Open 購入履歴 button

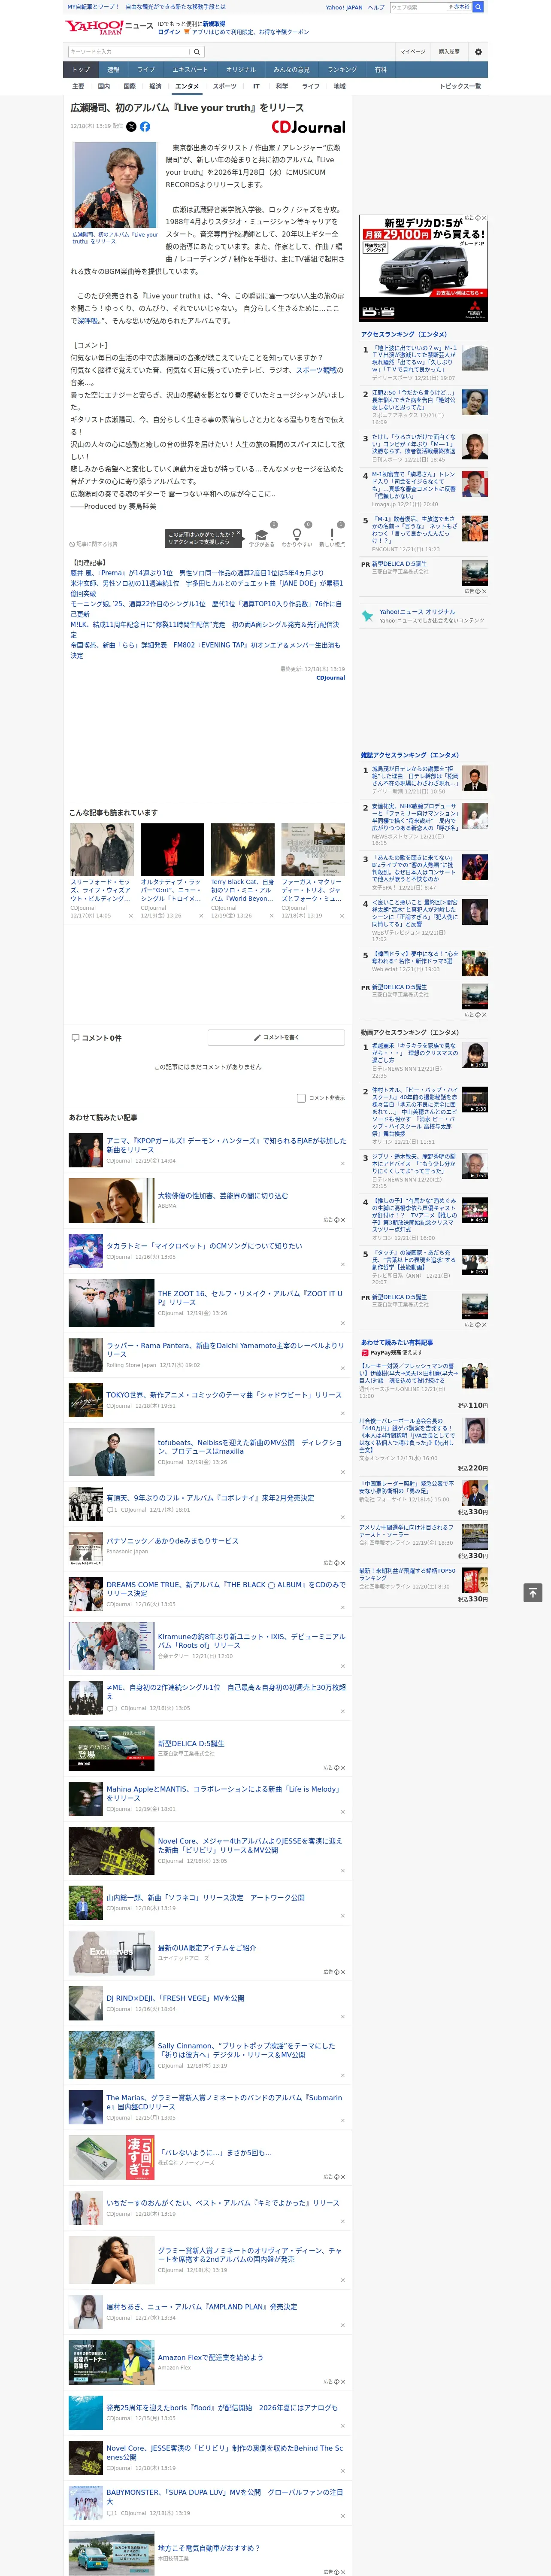(x=449, y=52)
